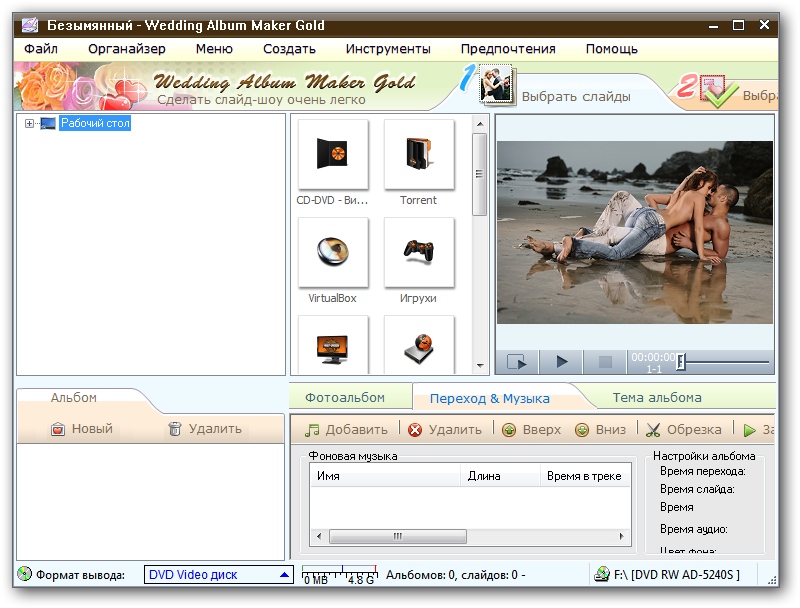Viewport: 800px width, 608px height.
Task: Maximize the Wedding Album Maker window
Action: click(738, 25)
